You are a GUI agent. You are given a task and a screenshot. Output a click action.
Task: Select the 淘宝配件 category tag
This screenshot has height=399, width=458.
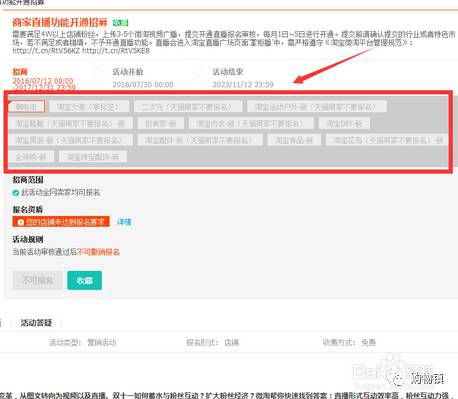click(200, 140)
